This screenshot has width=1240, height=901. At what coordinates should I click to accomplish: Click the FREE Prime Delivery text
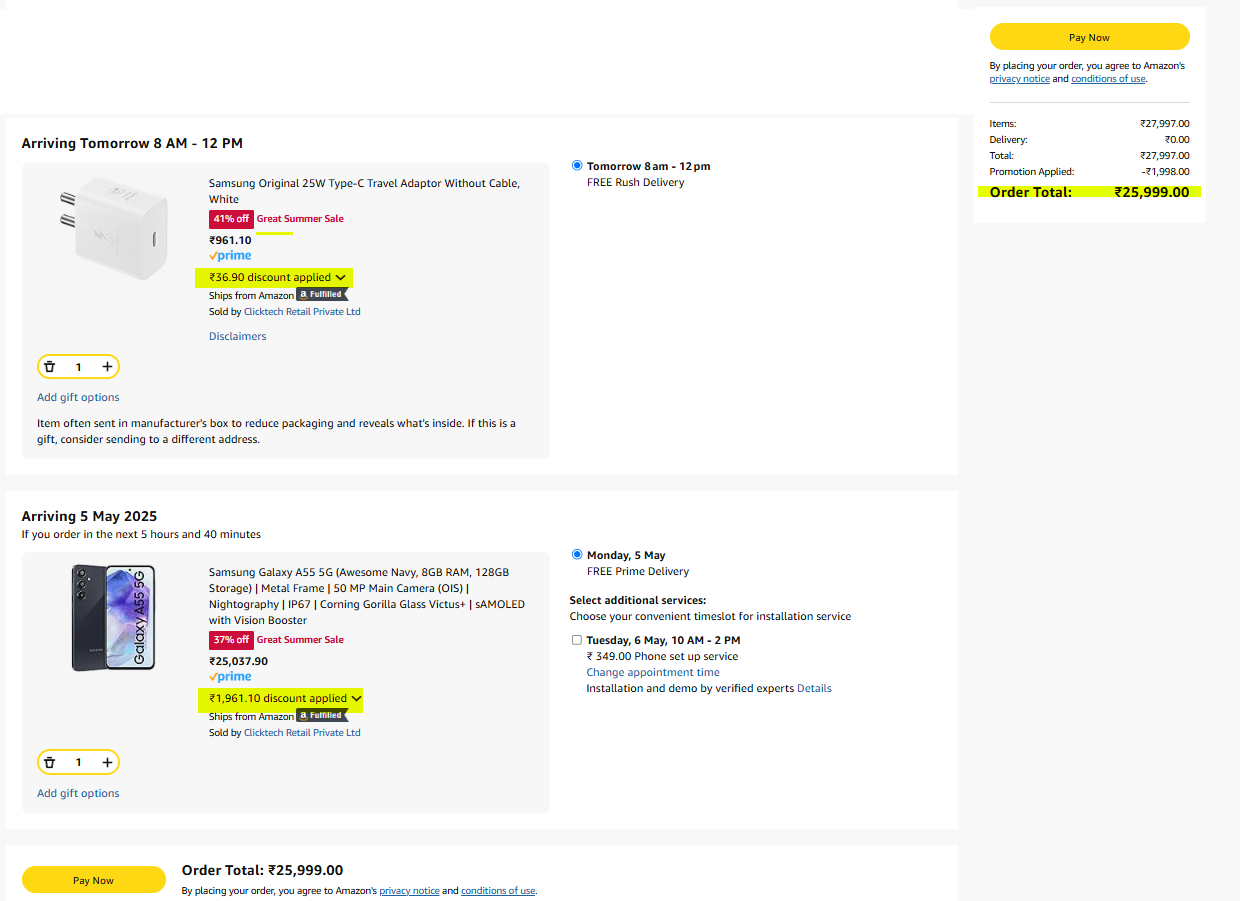click(x=638, y=571)
